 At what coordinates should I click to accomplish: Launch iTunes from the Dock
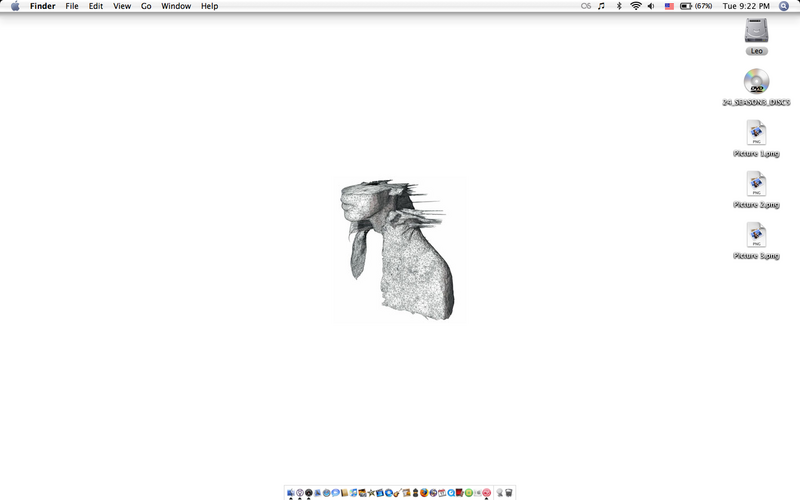(353, 493)
